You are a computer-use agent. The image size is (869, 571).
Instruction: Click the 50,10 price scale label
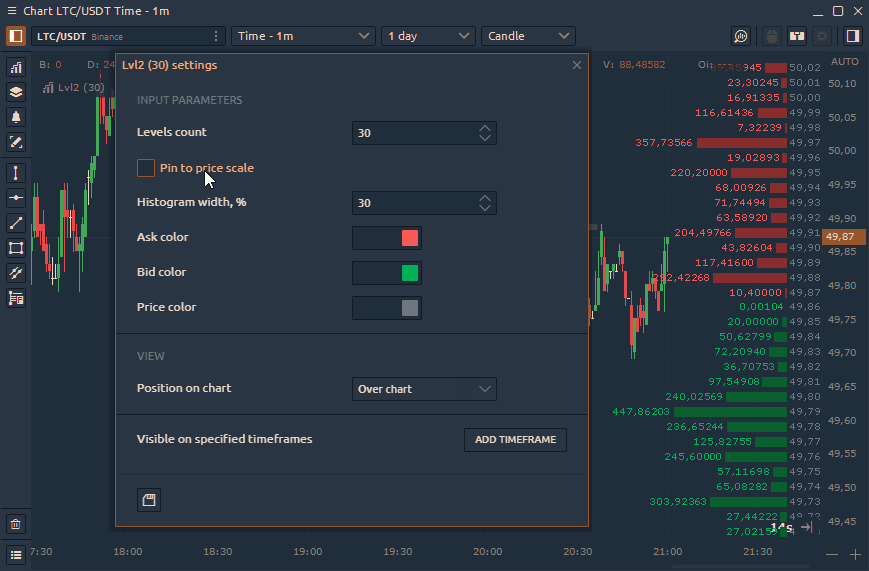point(842,84)
